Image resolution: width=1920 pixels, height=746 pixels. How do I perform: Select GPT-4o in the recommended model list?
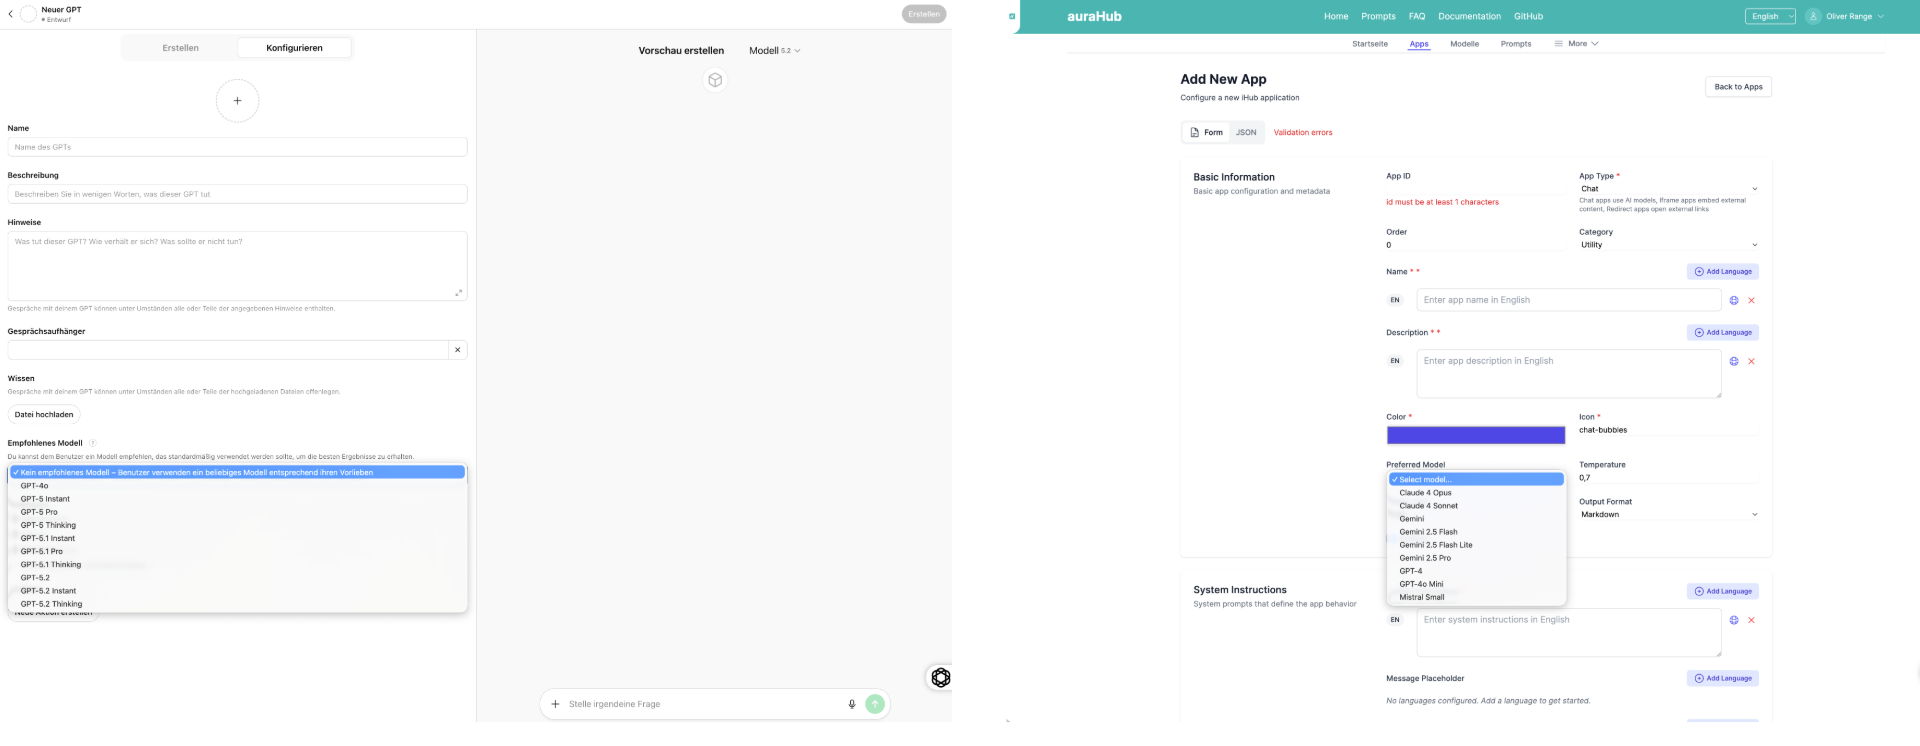pos(238,486)
